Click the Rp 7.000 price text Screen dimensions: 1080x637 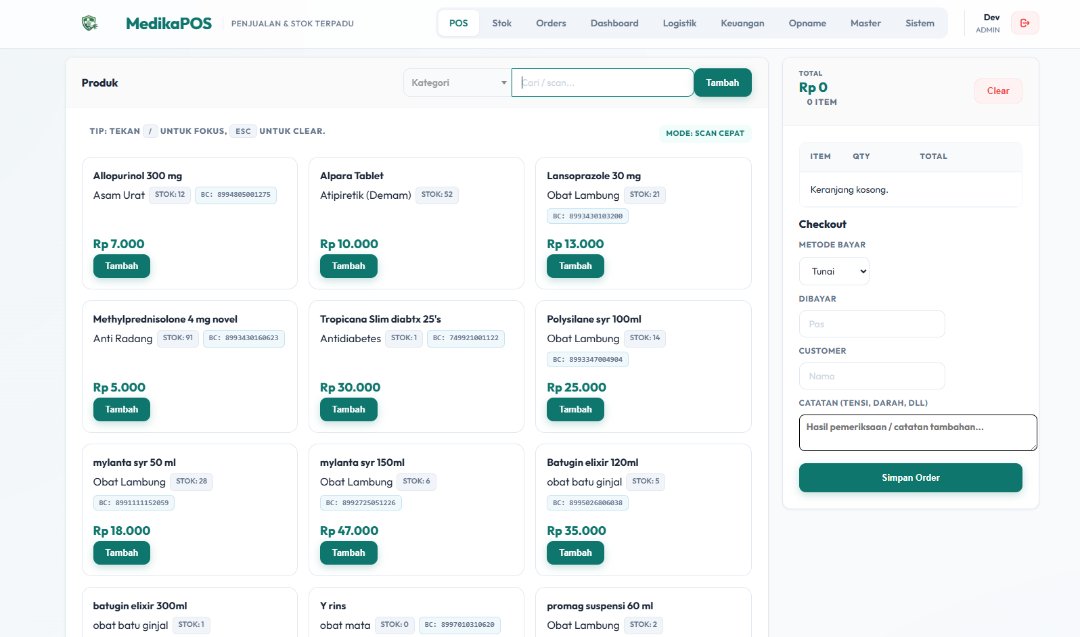tap(118, 244)
